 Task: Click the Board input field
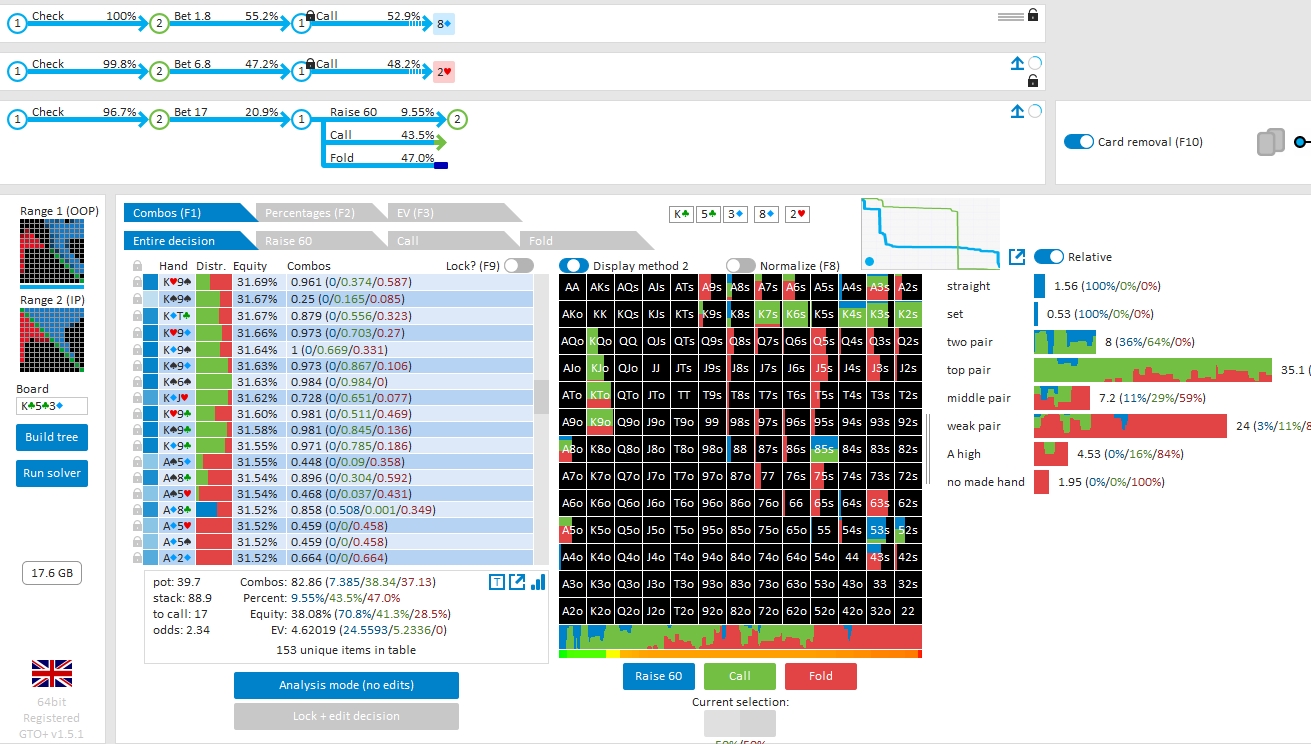52,406
